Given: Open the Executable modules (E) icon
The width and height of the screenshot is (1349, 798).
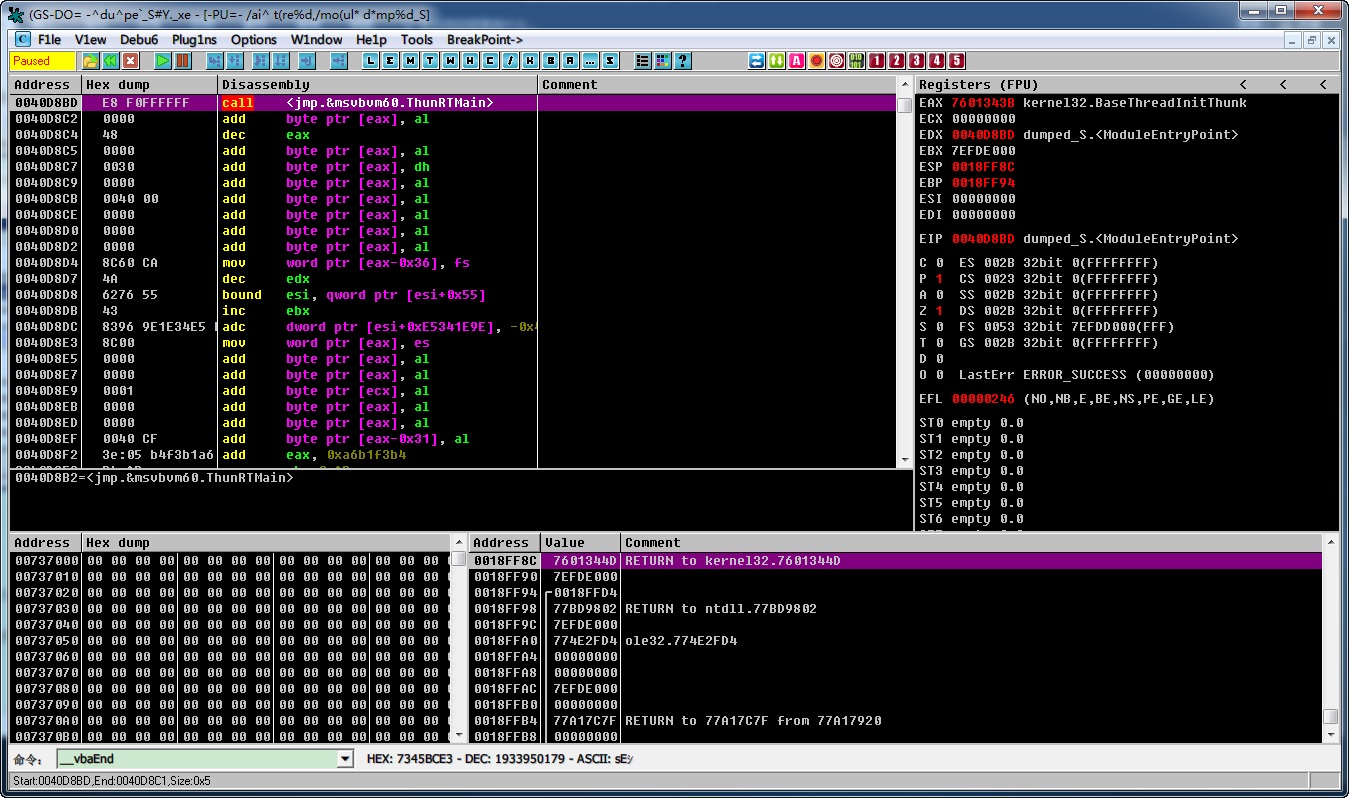Looking at the screenshot, I should click(390, 61).
